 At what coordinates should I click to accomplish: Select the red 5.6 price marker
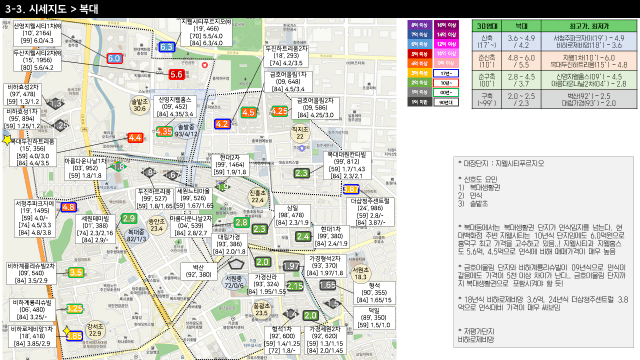coord(176,74)
